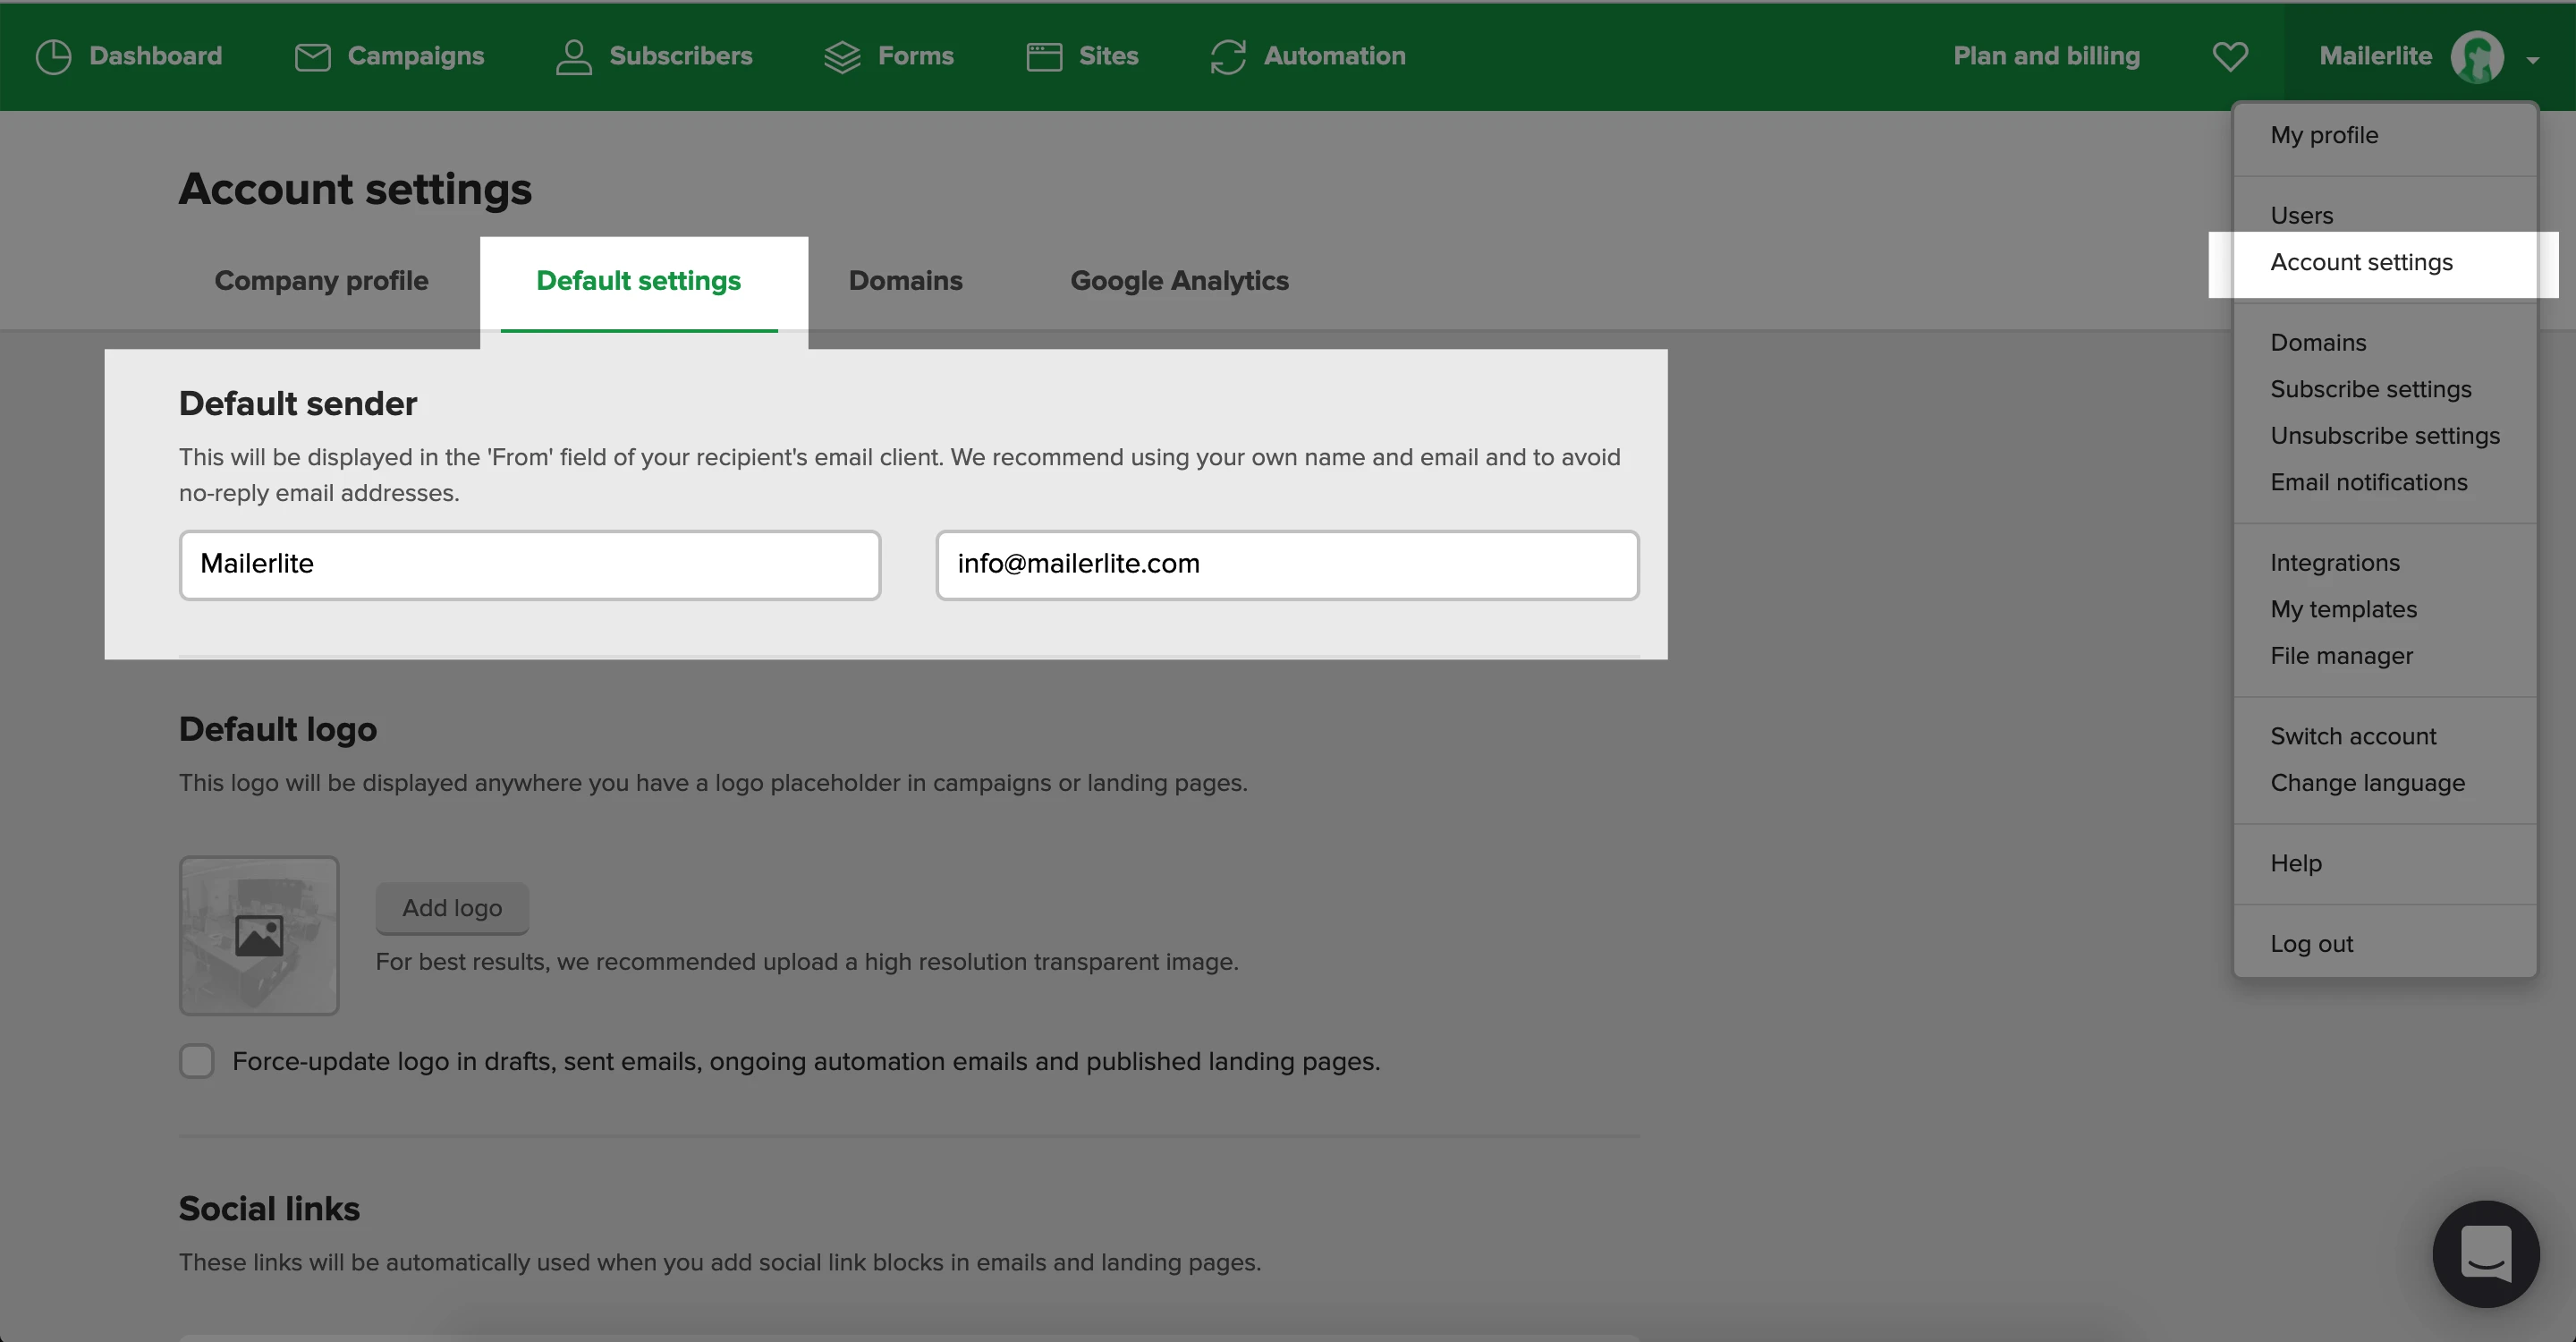Select Subscribe settings from account menu
This screenshot has width=2576, height=1342.
point(2370,389)
